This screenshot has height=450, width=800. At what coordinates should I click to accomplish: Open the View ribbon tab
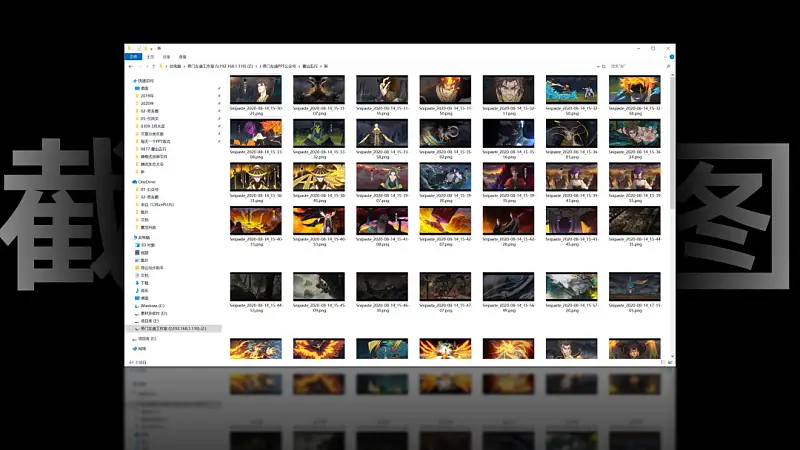[x=183, y=57]
